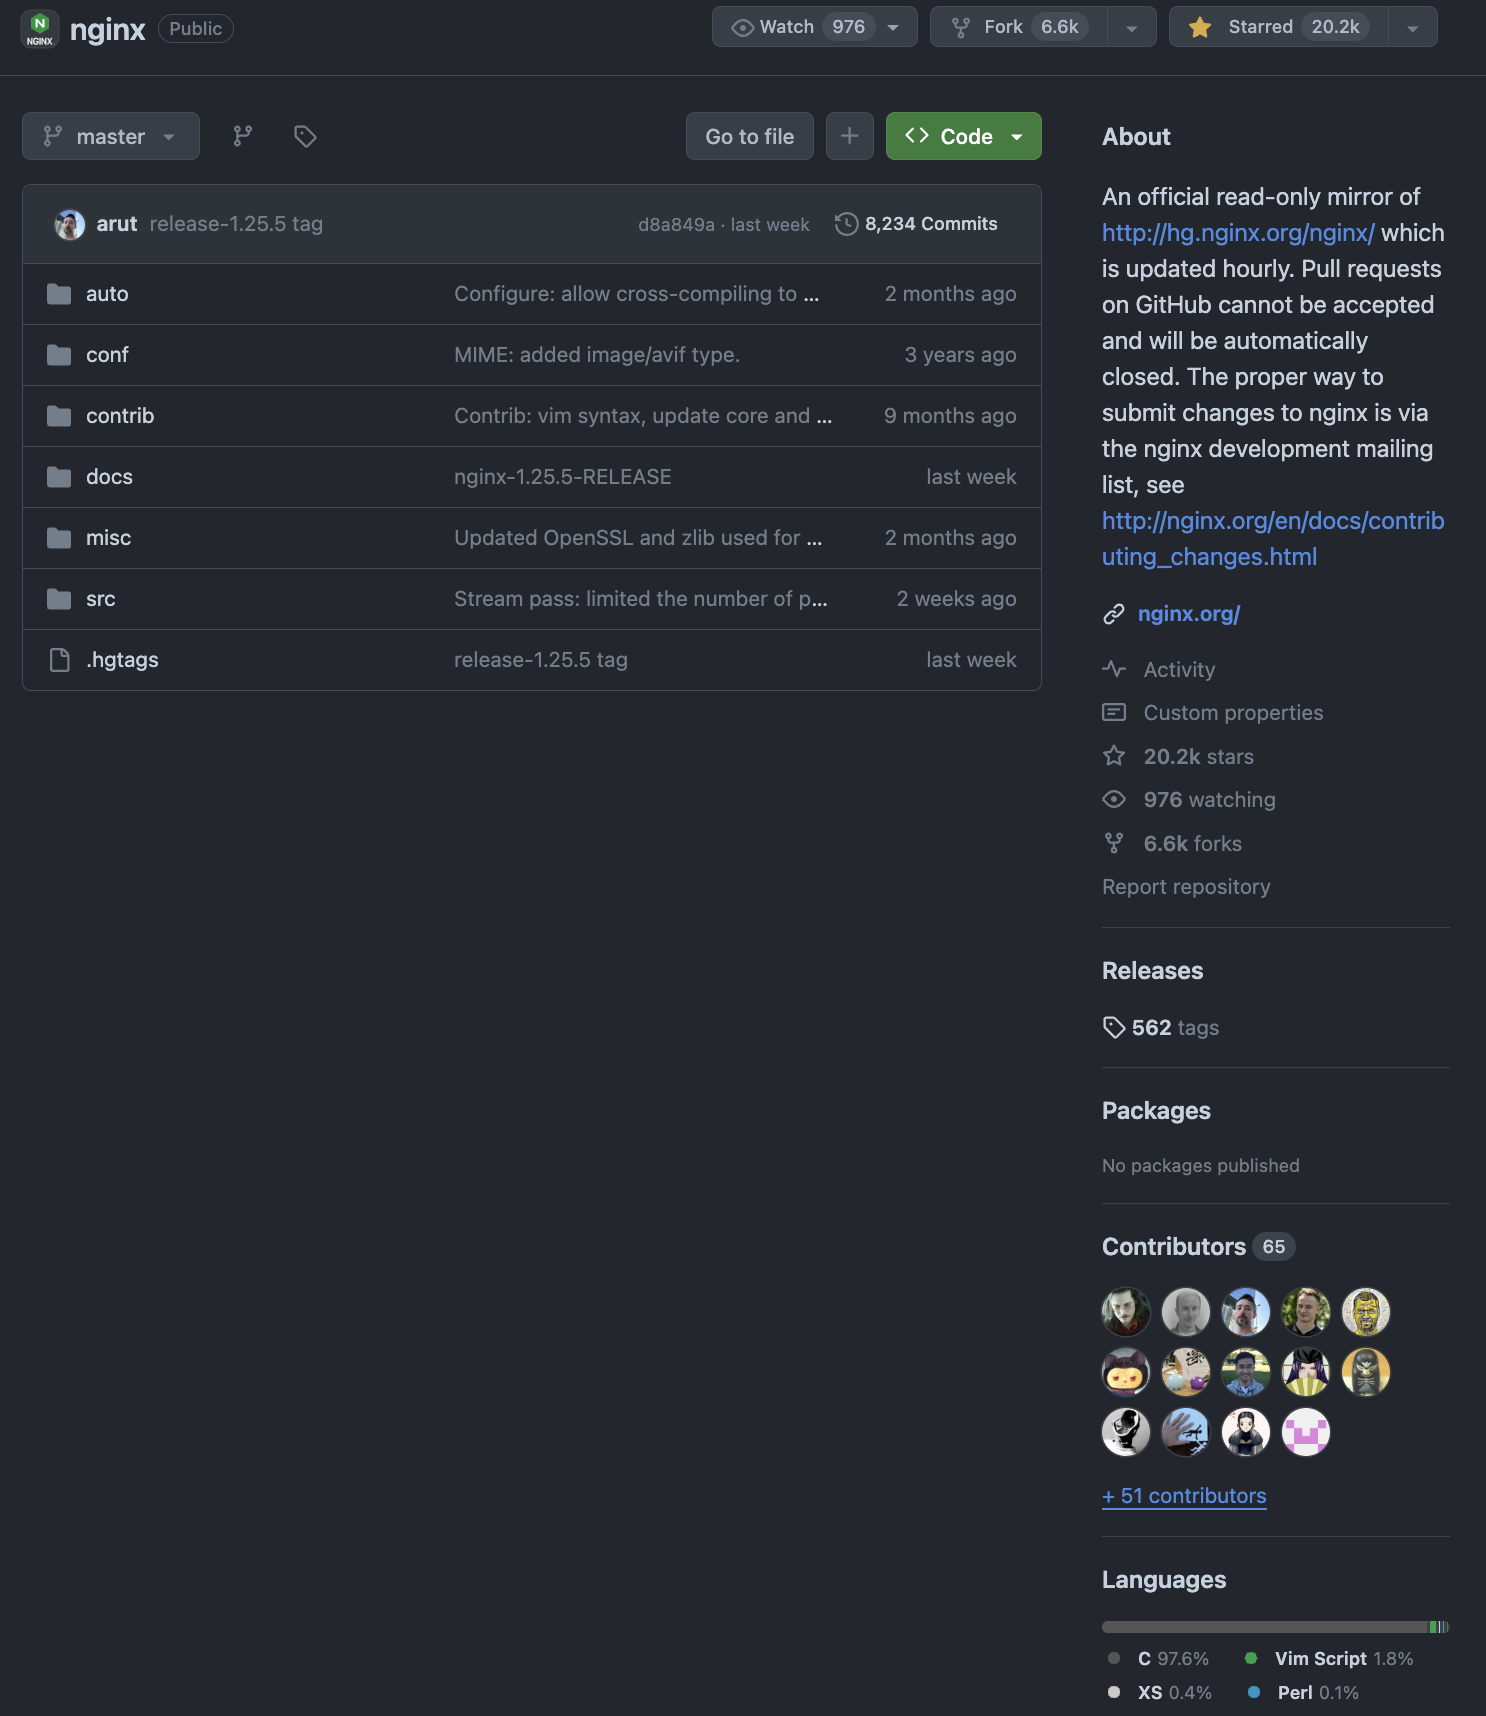This screenshot has height=1716, width=1486.
Task: Show the + 51 contributors link
Action: tap(1184, 1496)
